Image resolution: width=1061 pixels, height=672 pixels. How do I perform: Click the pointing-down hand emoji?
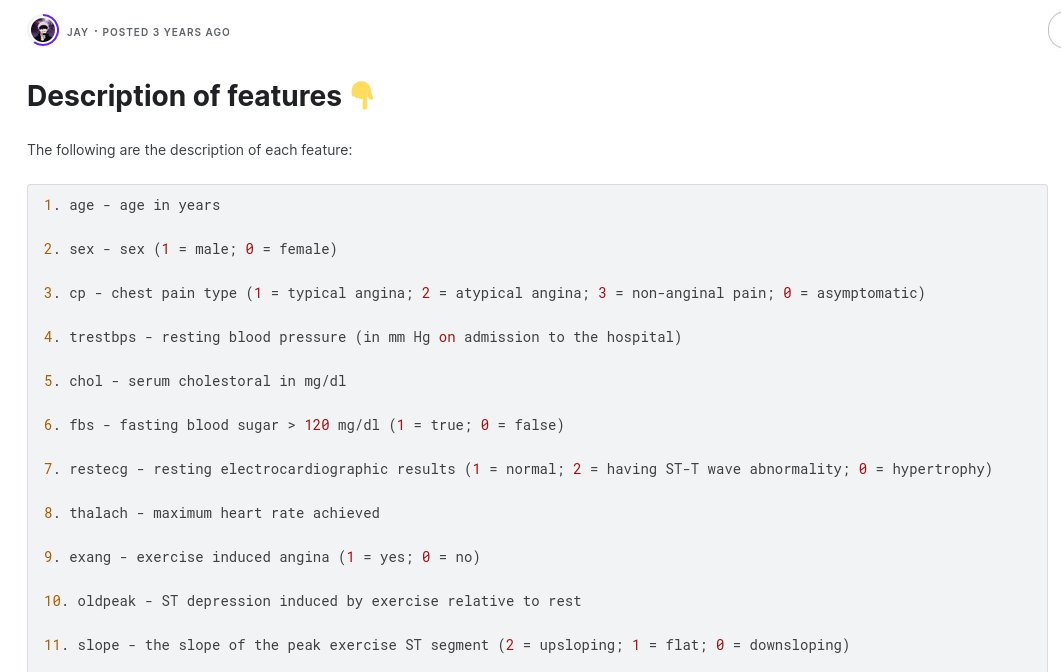pos(361,96)
